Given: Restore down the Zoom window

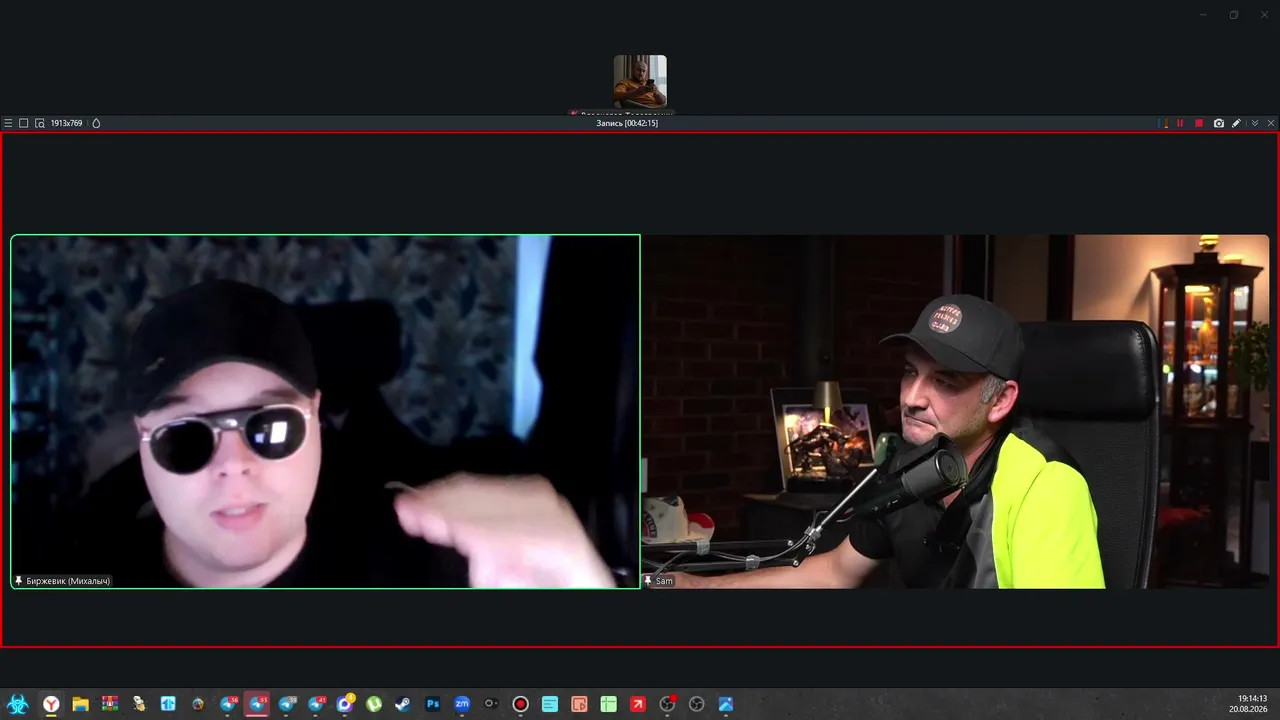Looking at the screenshot, I should pos(1234,15).
